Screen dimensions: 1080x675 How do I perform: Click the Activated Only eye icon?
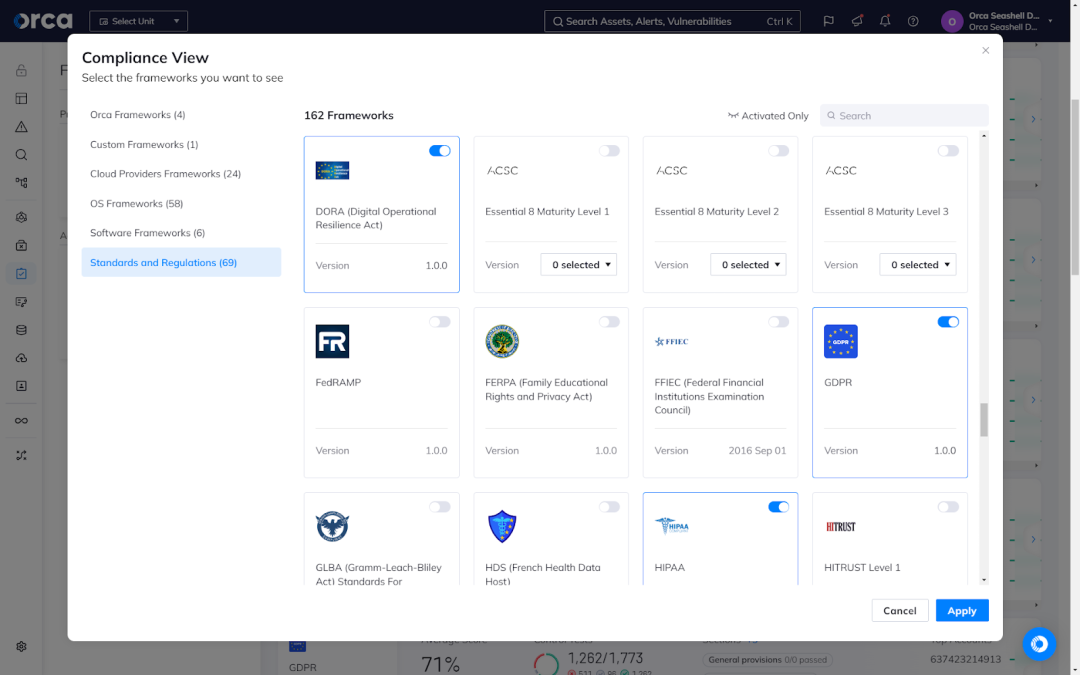[x=733, y=116]
